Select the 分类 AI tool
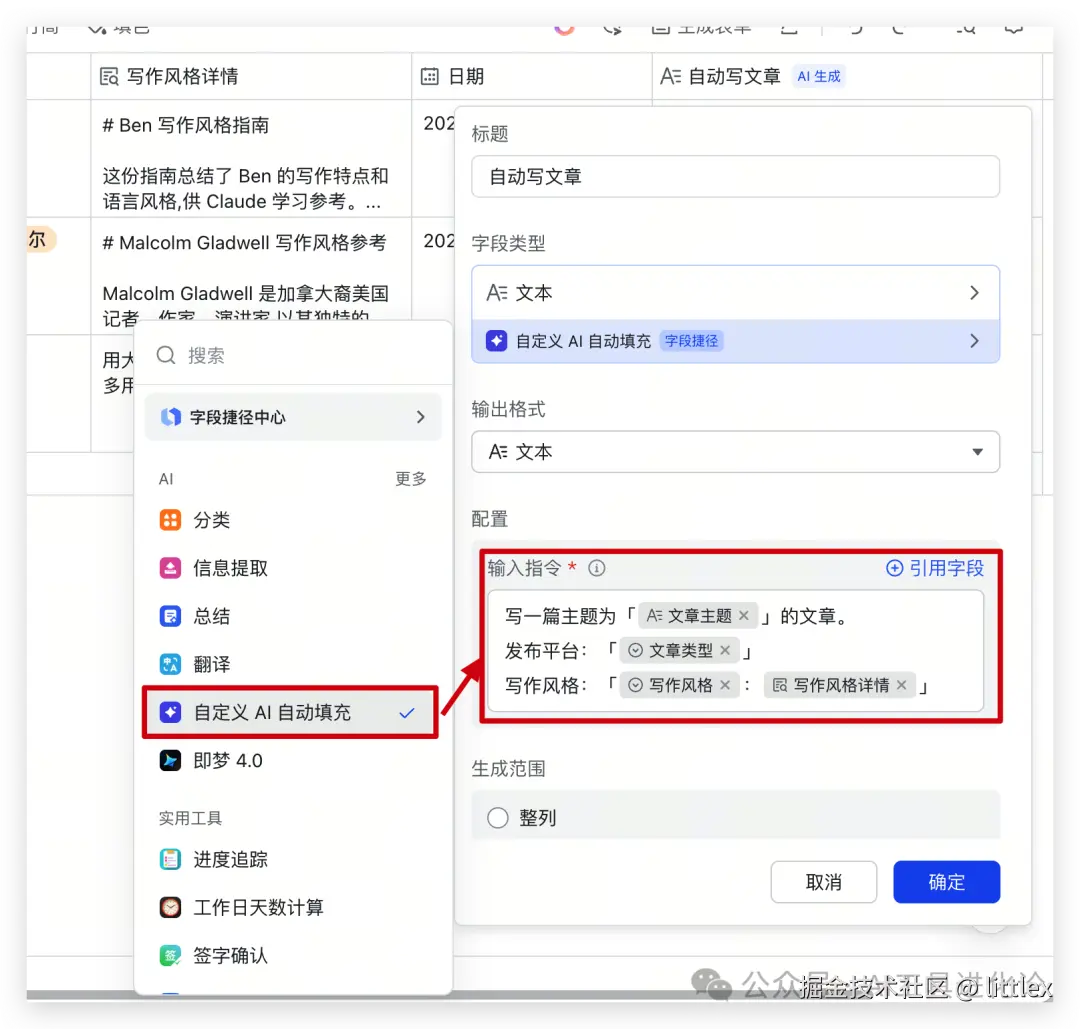The height and width of the screenshot is (1029, 1080). coord(210,520)
